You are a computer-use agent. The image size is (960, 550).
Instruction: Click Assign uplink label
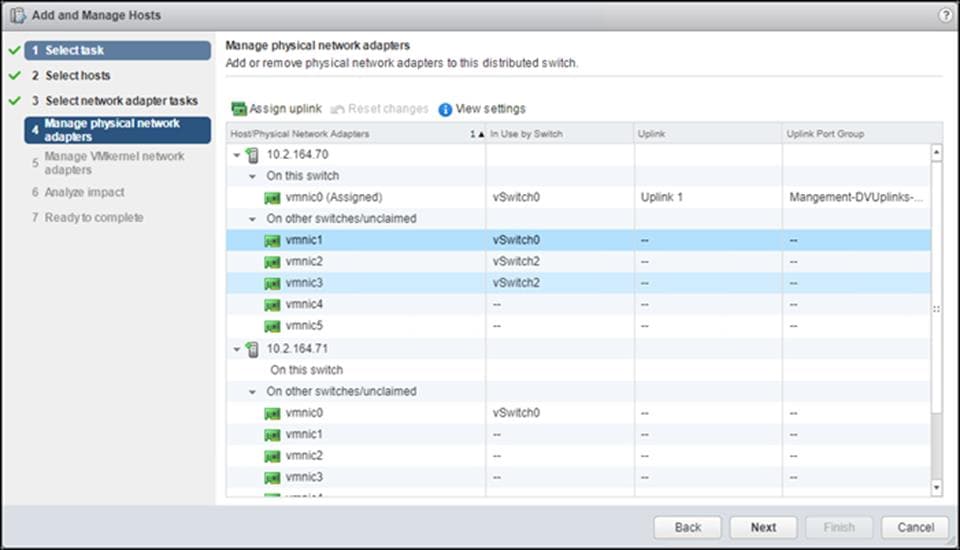coord(285,109)
